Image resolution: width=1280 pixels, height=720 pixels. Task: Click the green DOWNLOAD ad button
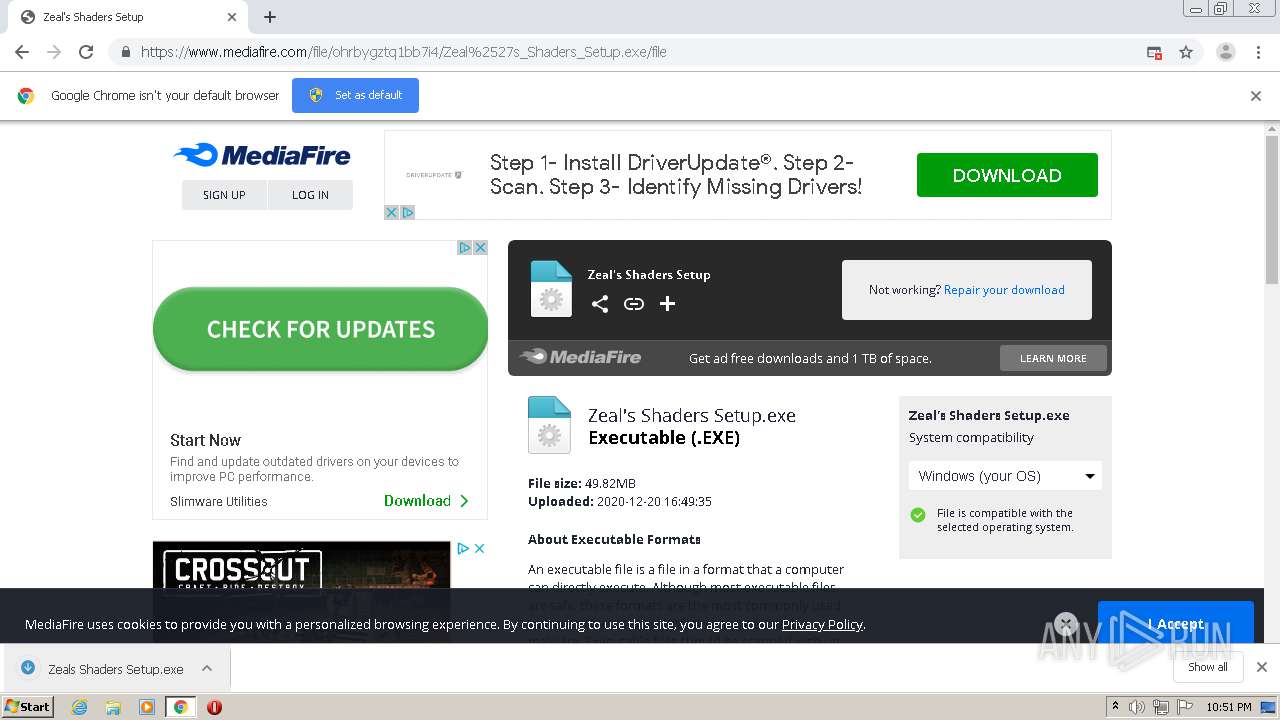tap(1007, 175)
